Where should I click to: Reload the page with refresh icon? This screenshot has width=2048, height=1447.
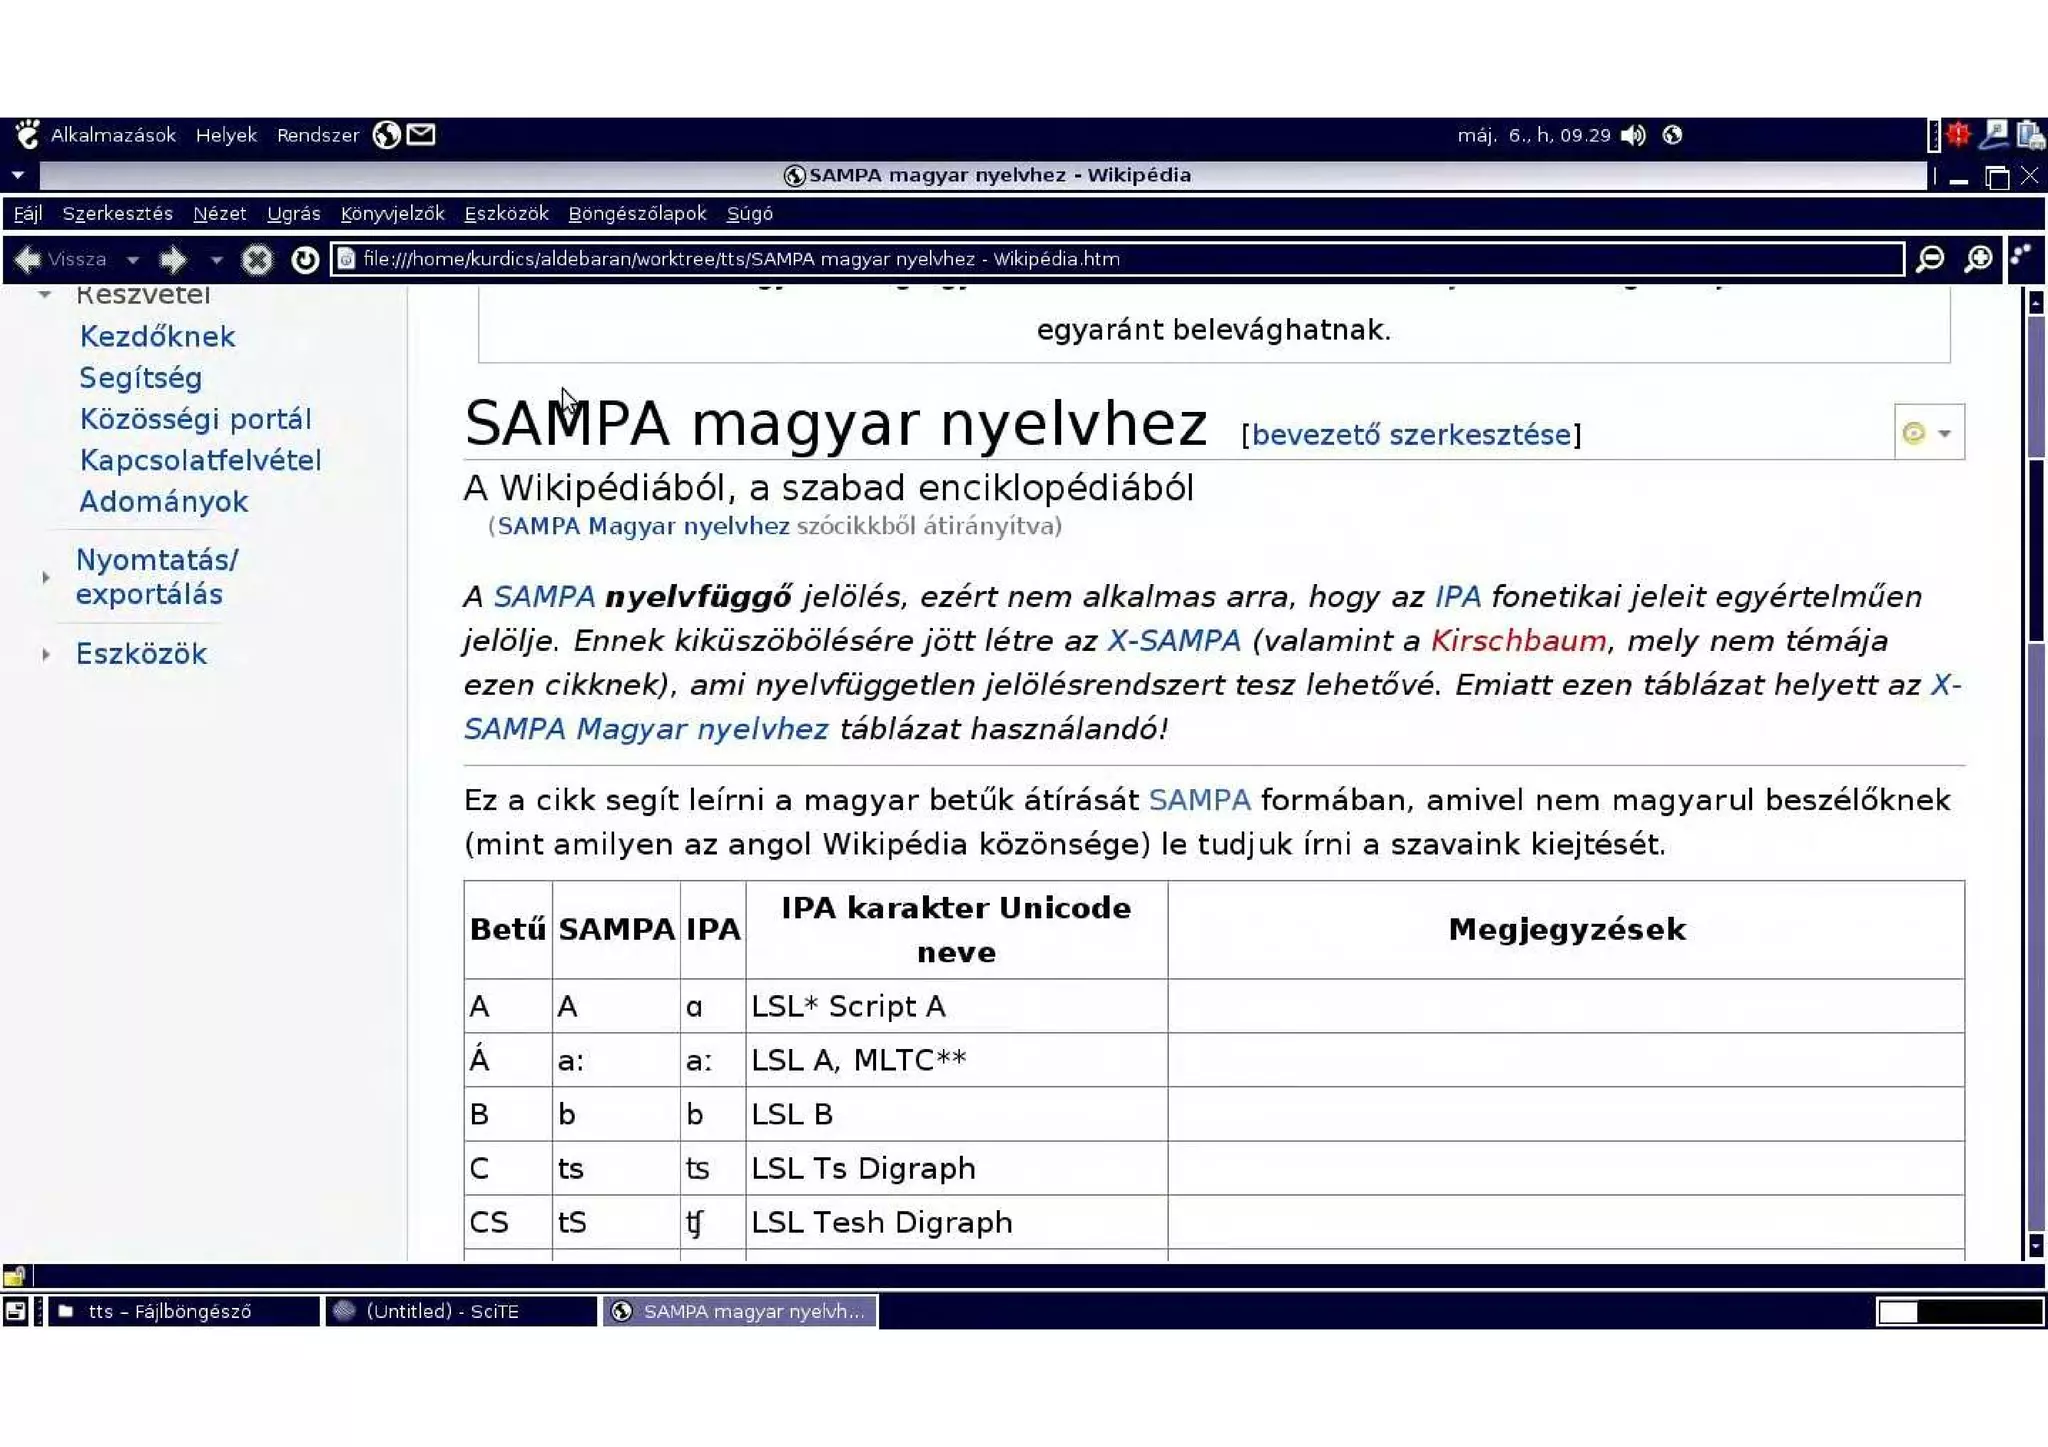coord(305,260)
